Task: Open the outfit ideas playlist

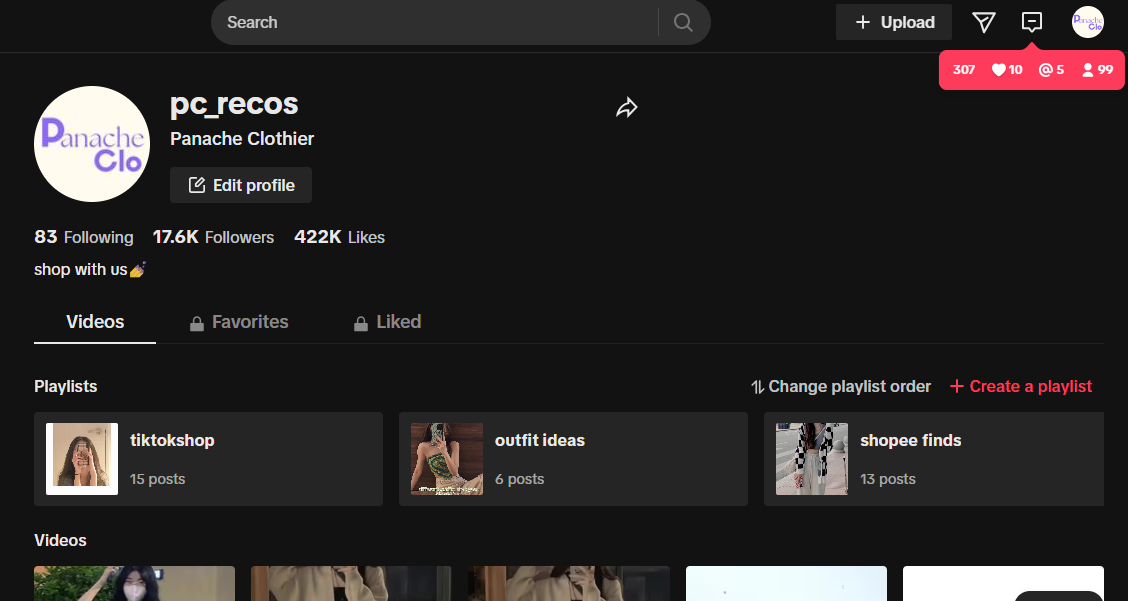Action: click(x=573, y=459)
